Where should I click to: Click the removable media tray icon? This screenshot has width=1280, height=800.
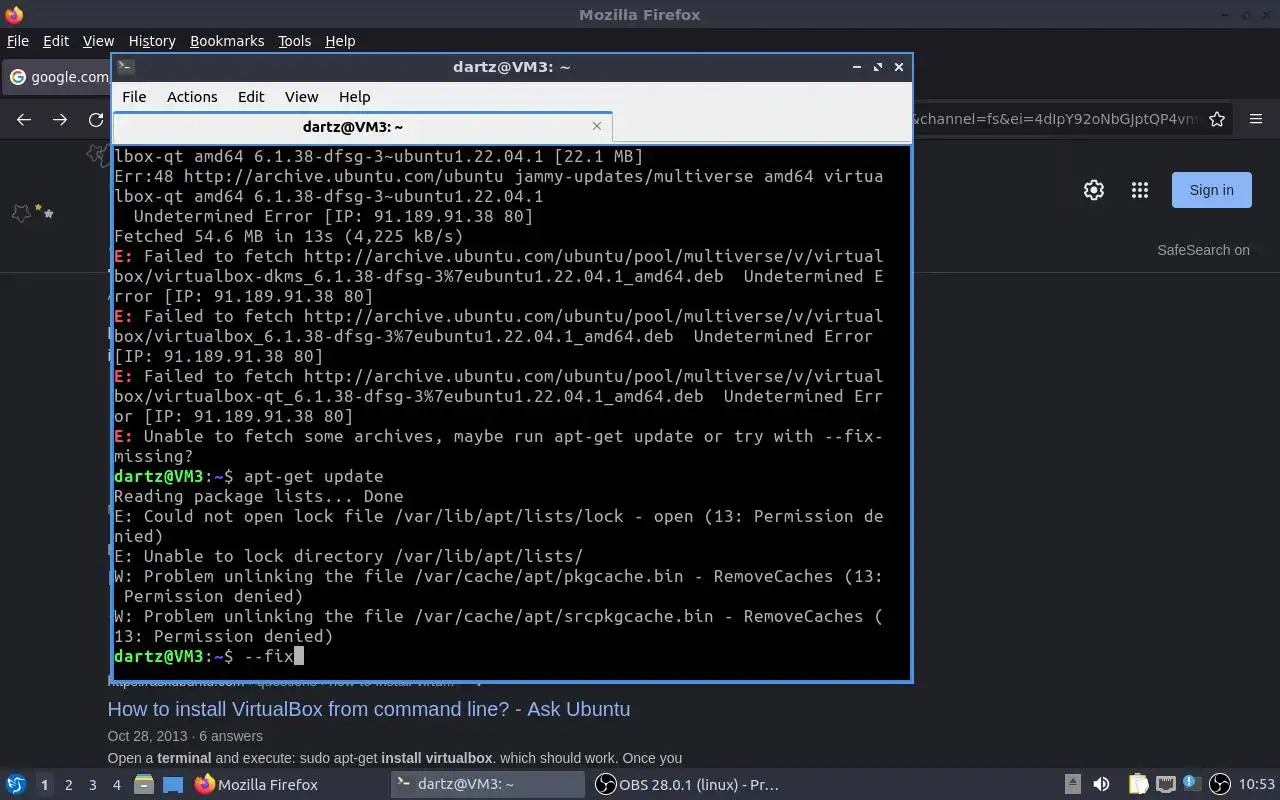pos(1072,785)
